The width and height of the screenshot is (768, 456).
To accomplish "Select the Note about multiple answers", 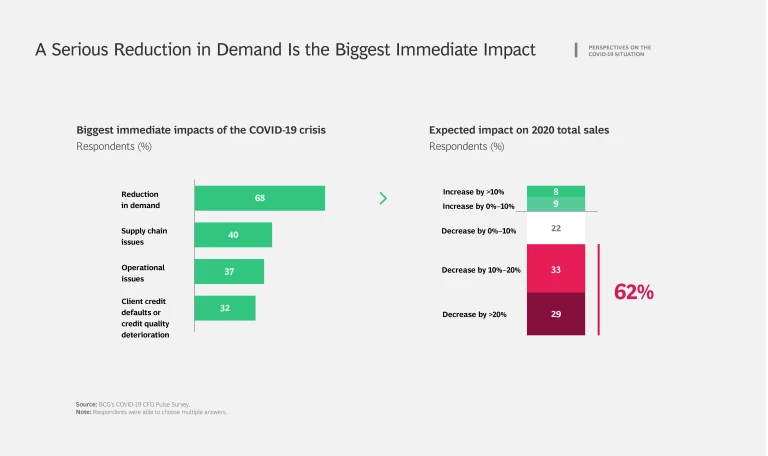I will [151, 411].
